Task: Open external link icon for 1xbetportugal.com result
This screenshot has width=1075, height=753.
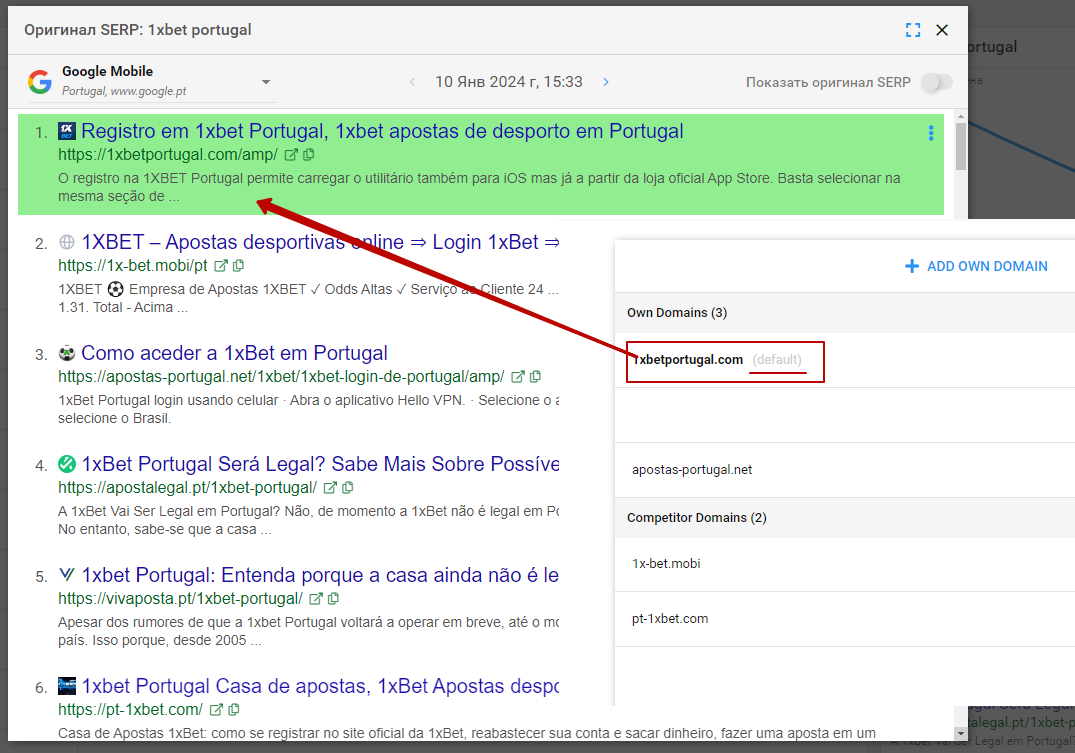Action: point(291,155)
